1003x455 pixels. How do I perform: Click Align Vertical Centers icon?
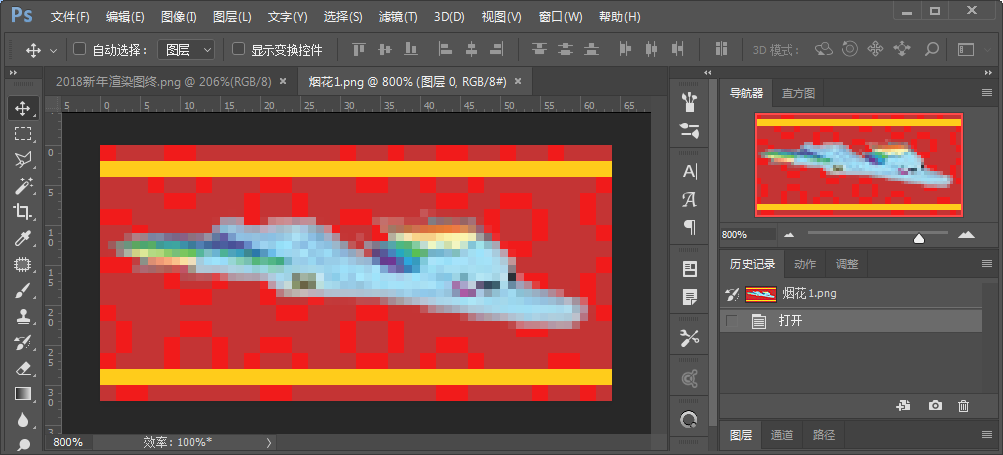point(385,49)
